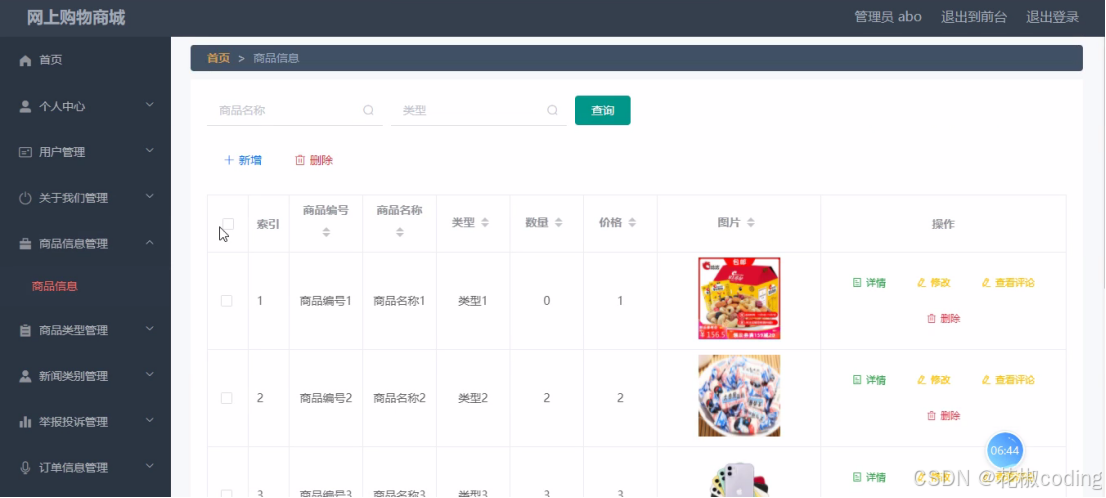
Task: Click search icon in 商品名称 field
Action: point(368,110)
